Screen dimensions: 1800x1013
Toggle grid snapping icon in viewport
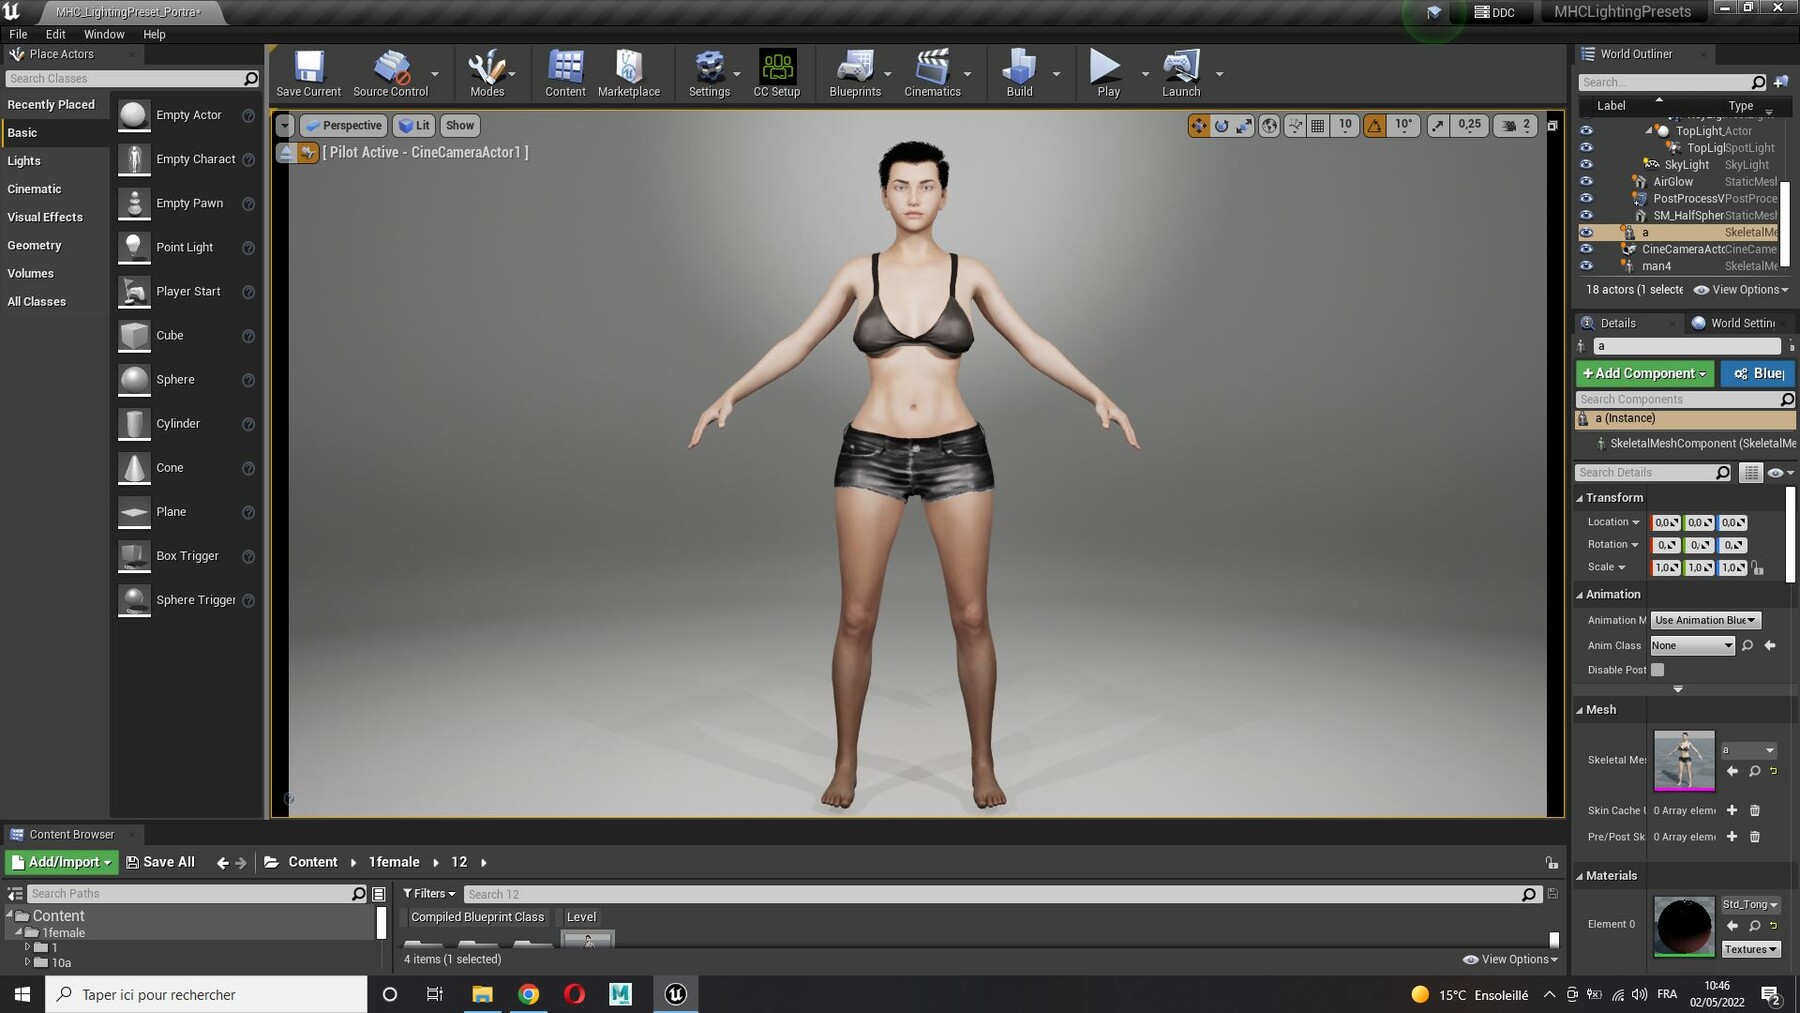coord(1318,126)
